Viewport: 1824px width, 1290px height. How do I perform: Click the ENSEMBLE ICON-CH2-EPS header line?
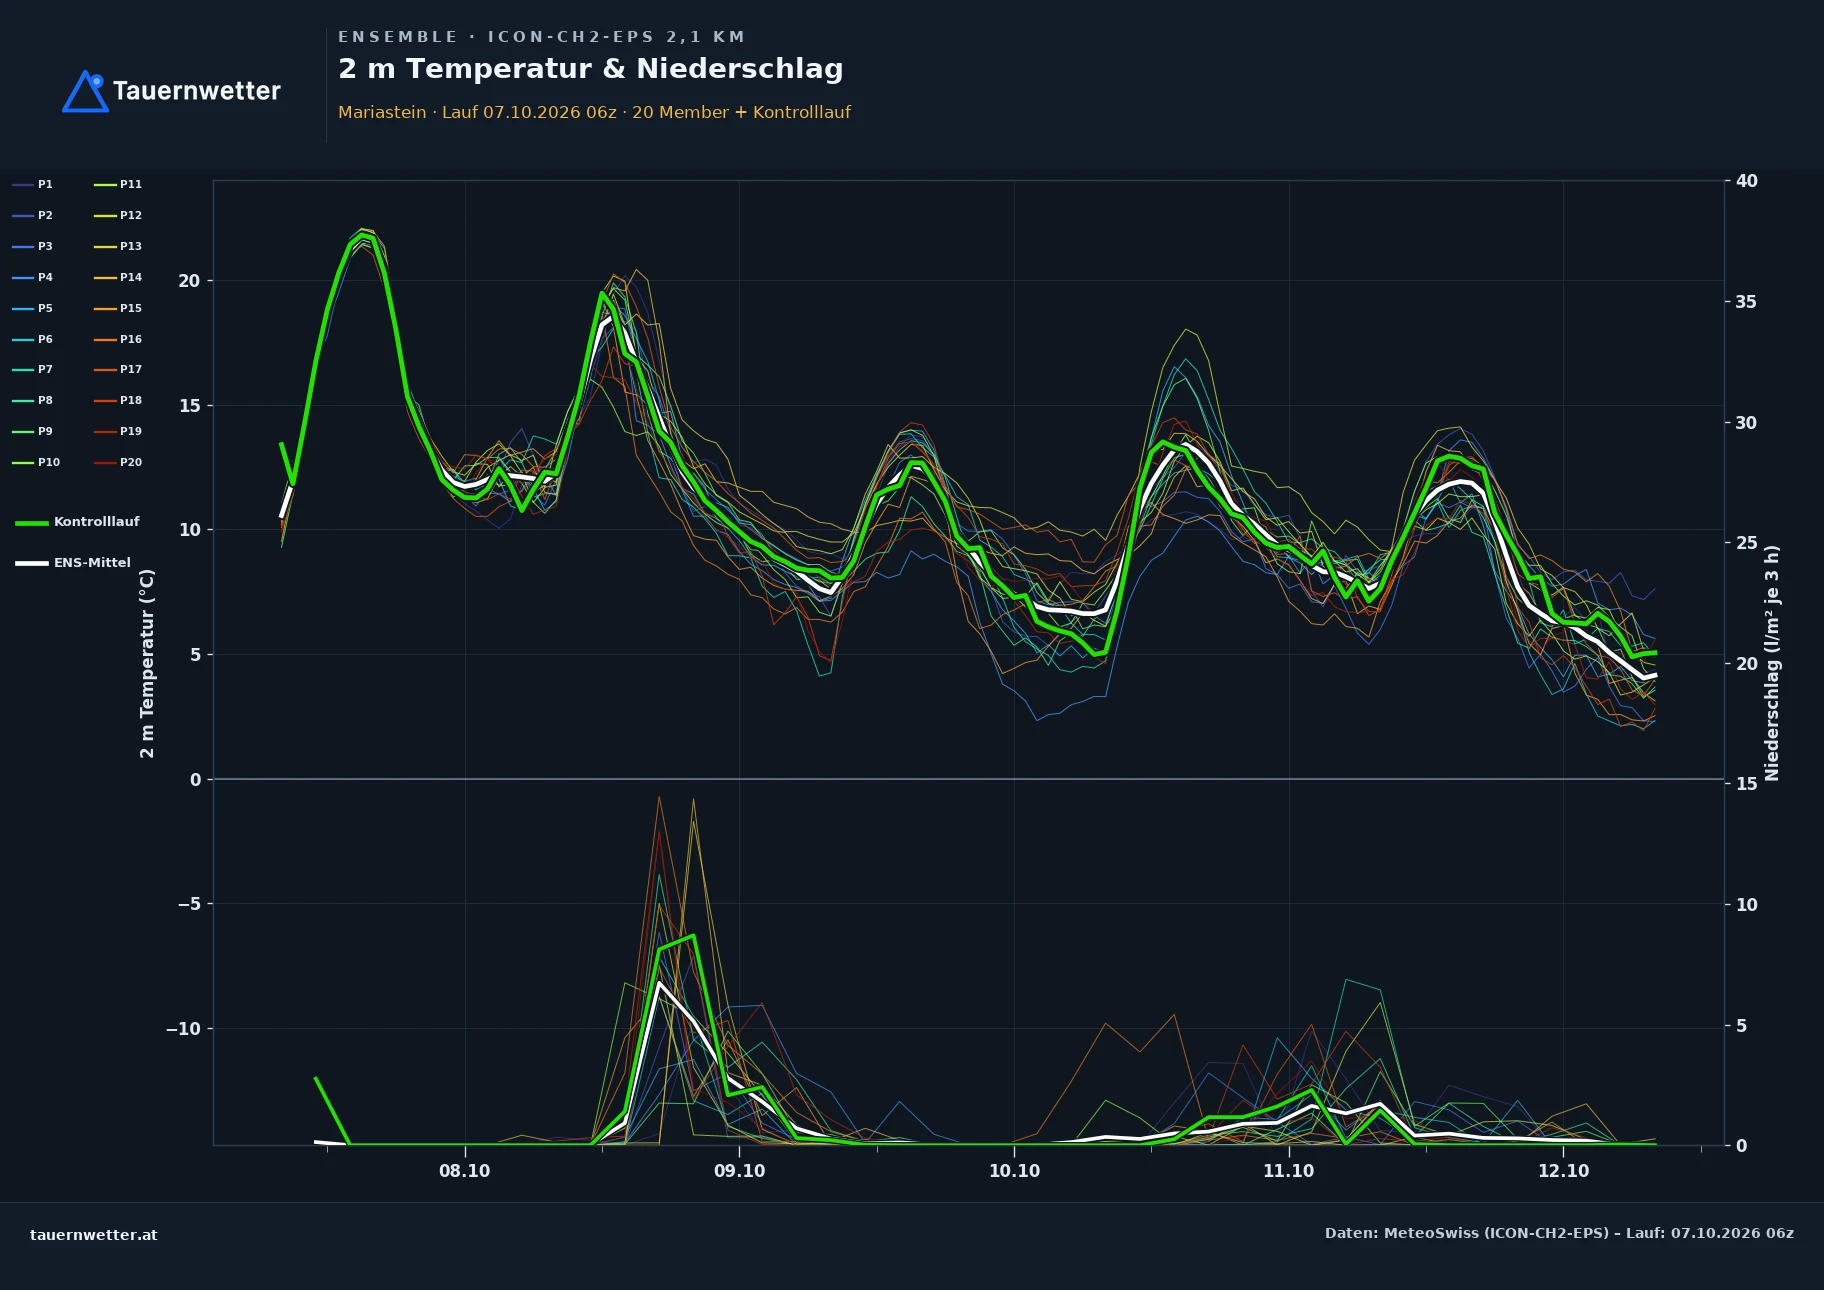click(x=541, y=37)
